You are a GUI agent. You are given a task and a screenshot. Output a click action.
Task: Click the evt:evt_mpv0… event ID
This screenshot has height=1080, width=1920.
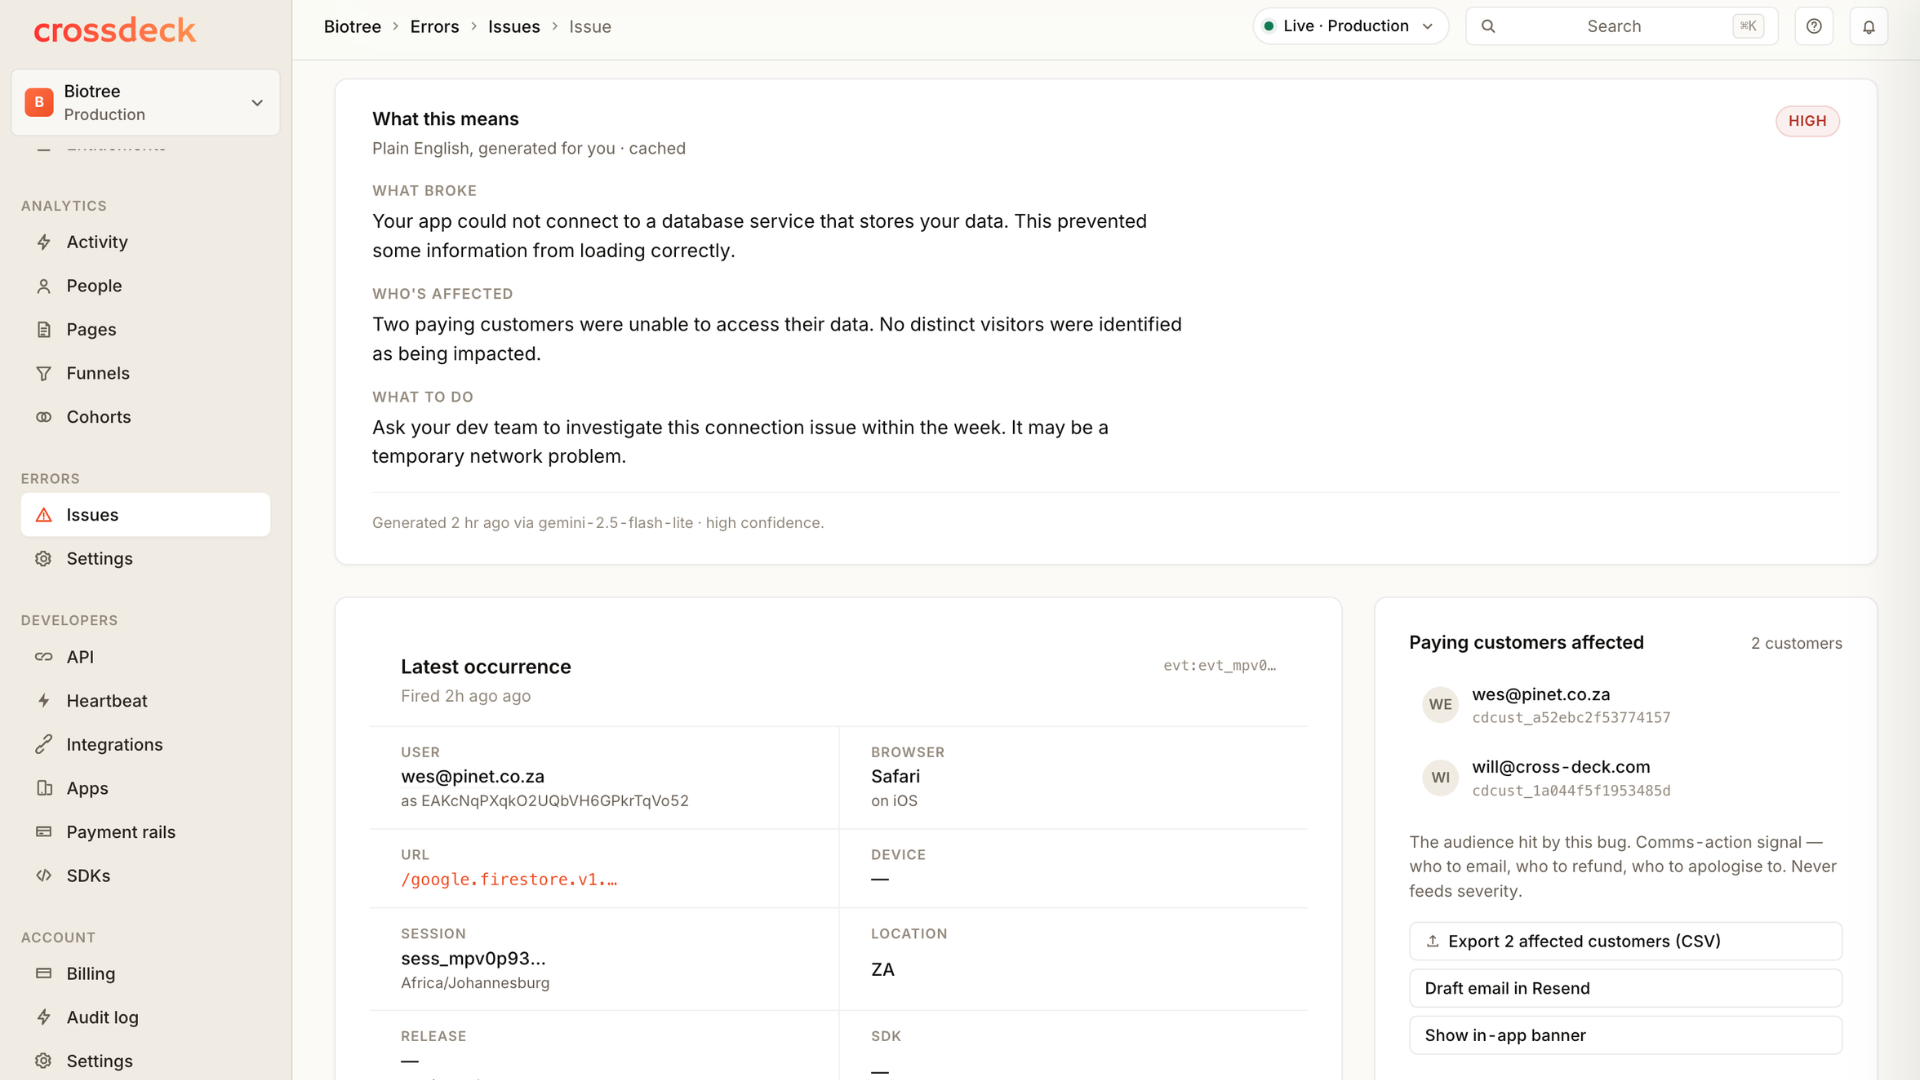tap(1219, 666)
